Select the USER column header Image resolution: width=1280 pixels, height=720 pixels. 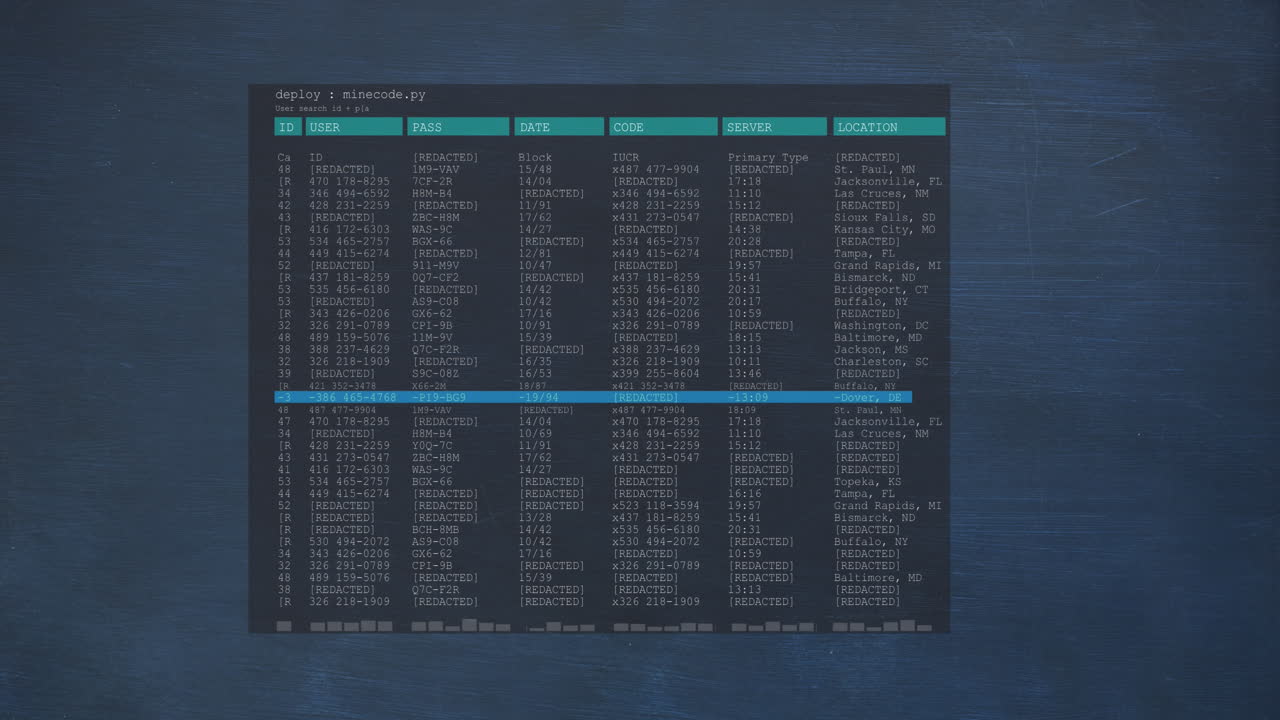[x=354, y=126]
